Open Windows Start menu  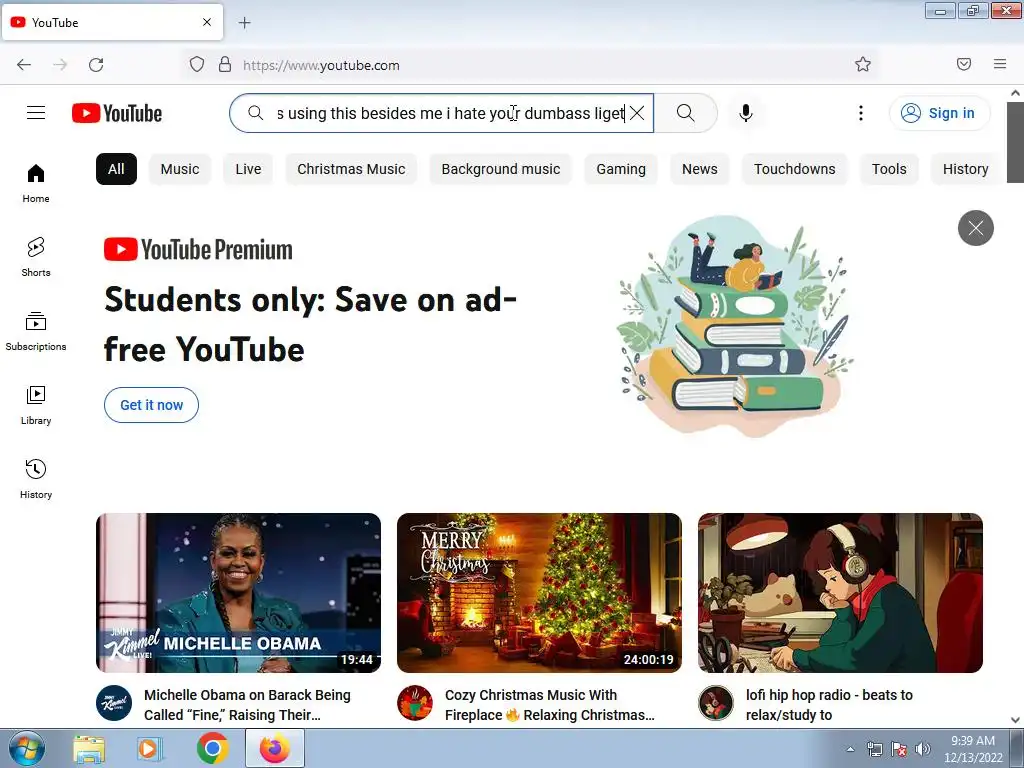(26, 748)
